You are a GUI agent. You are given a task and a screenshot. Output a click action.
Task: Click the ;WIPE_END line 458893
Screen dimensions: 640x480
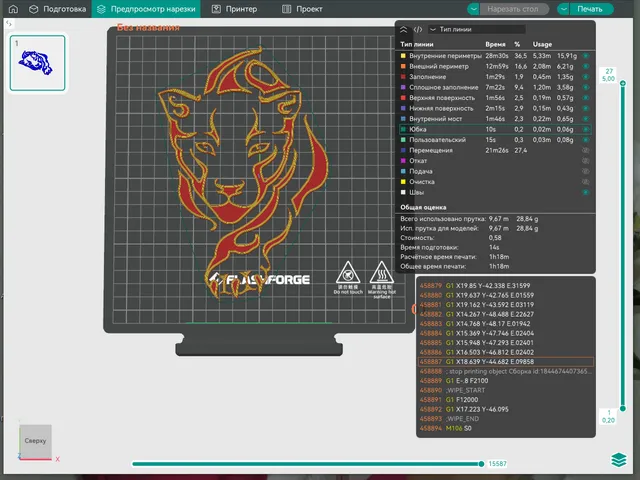pos(506,419)
